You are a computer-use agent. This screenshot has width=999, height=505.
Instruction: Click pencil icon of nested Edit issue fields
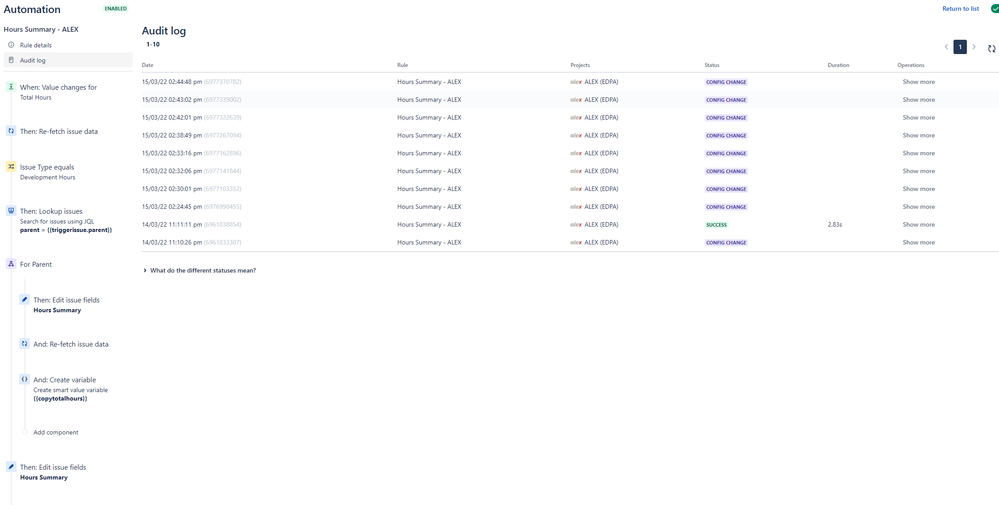(x=24, y=299)
